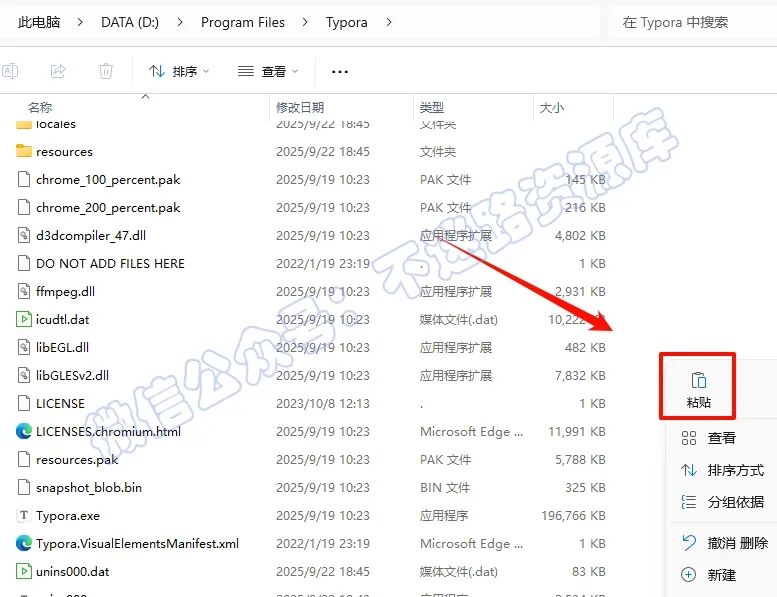This screenshot has width=777, height=597.
Task: Click 5,788 KB size of resources.pak
Action: point(580,460)
